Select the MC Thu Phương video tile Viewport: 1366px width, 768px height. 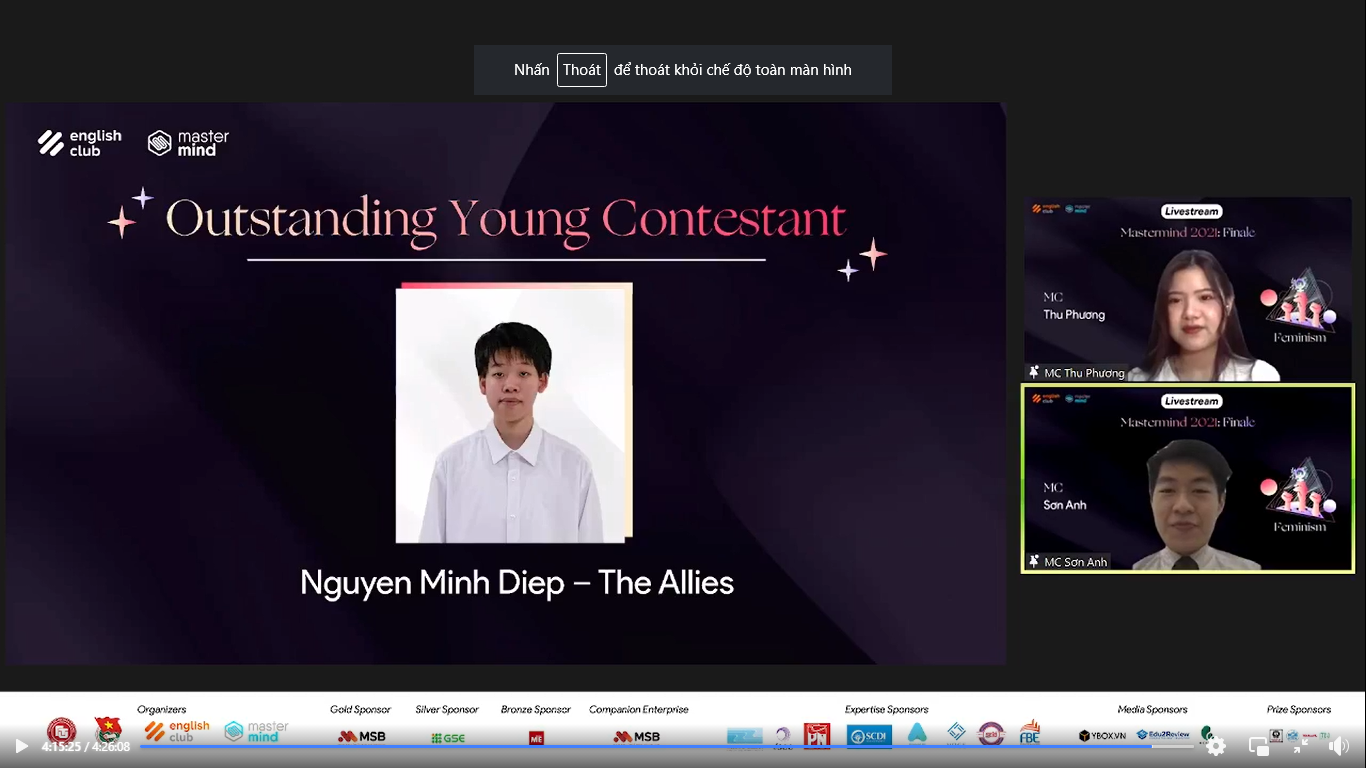click(1187, 289)
